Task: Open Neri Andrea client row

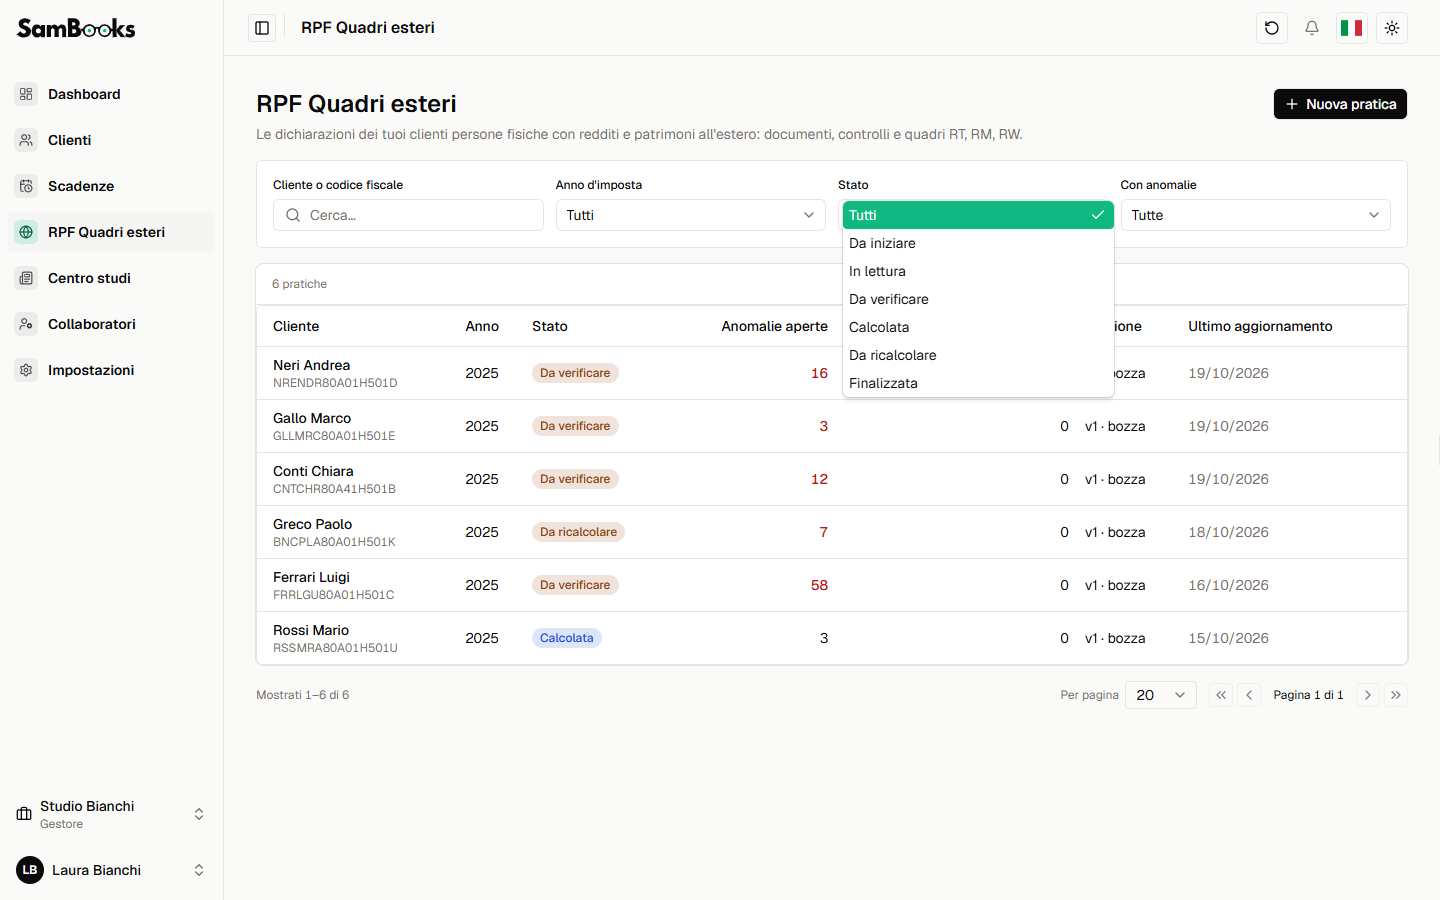Action: pos(832,373)
